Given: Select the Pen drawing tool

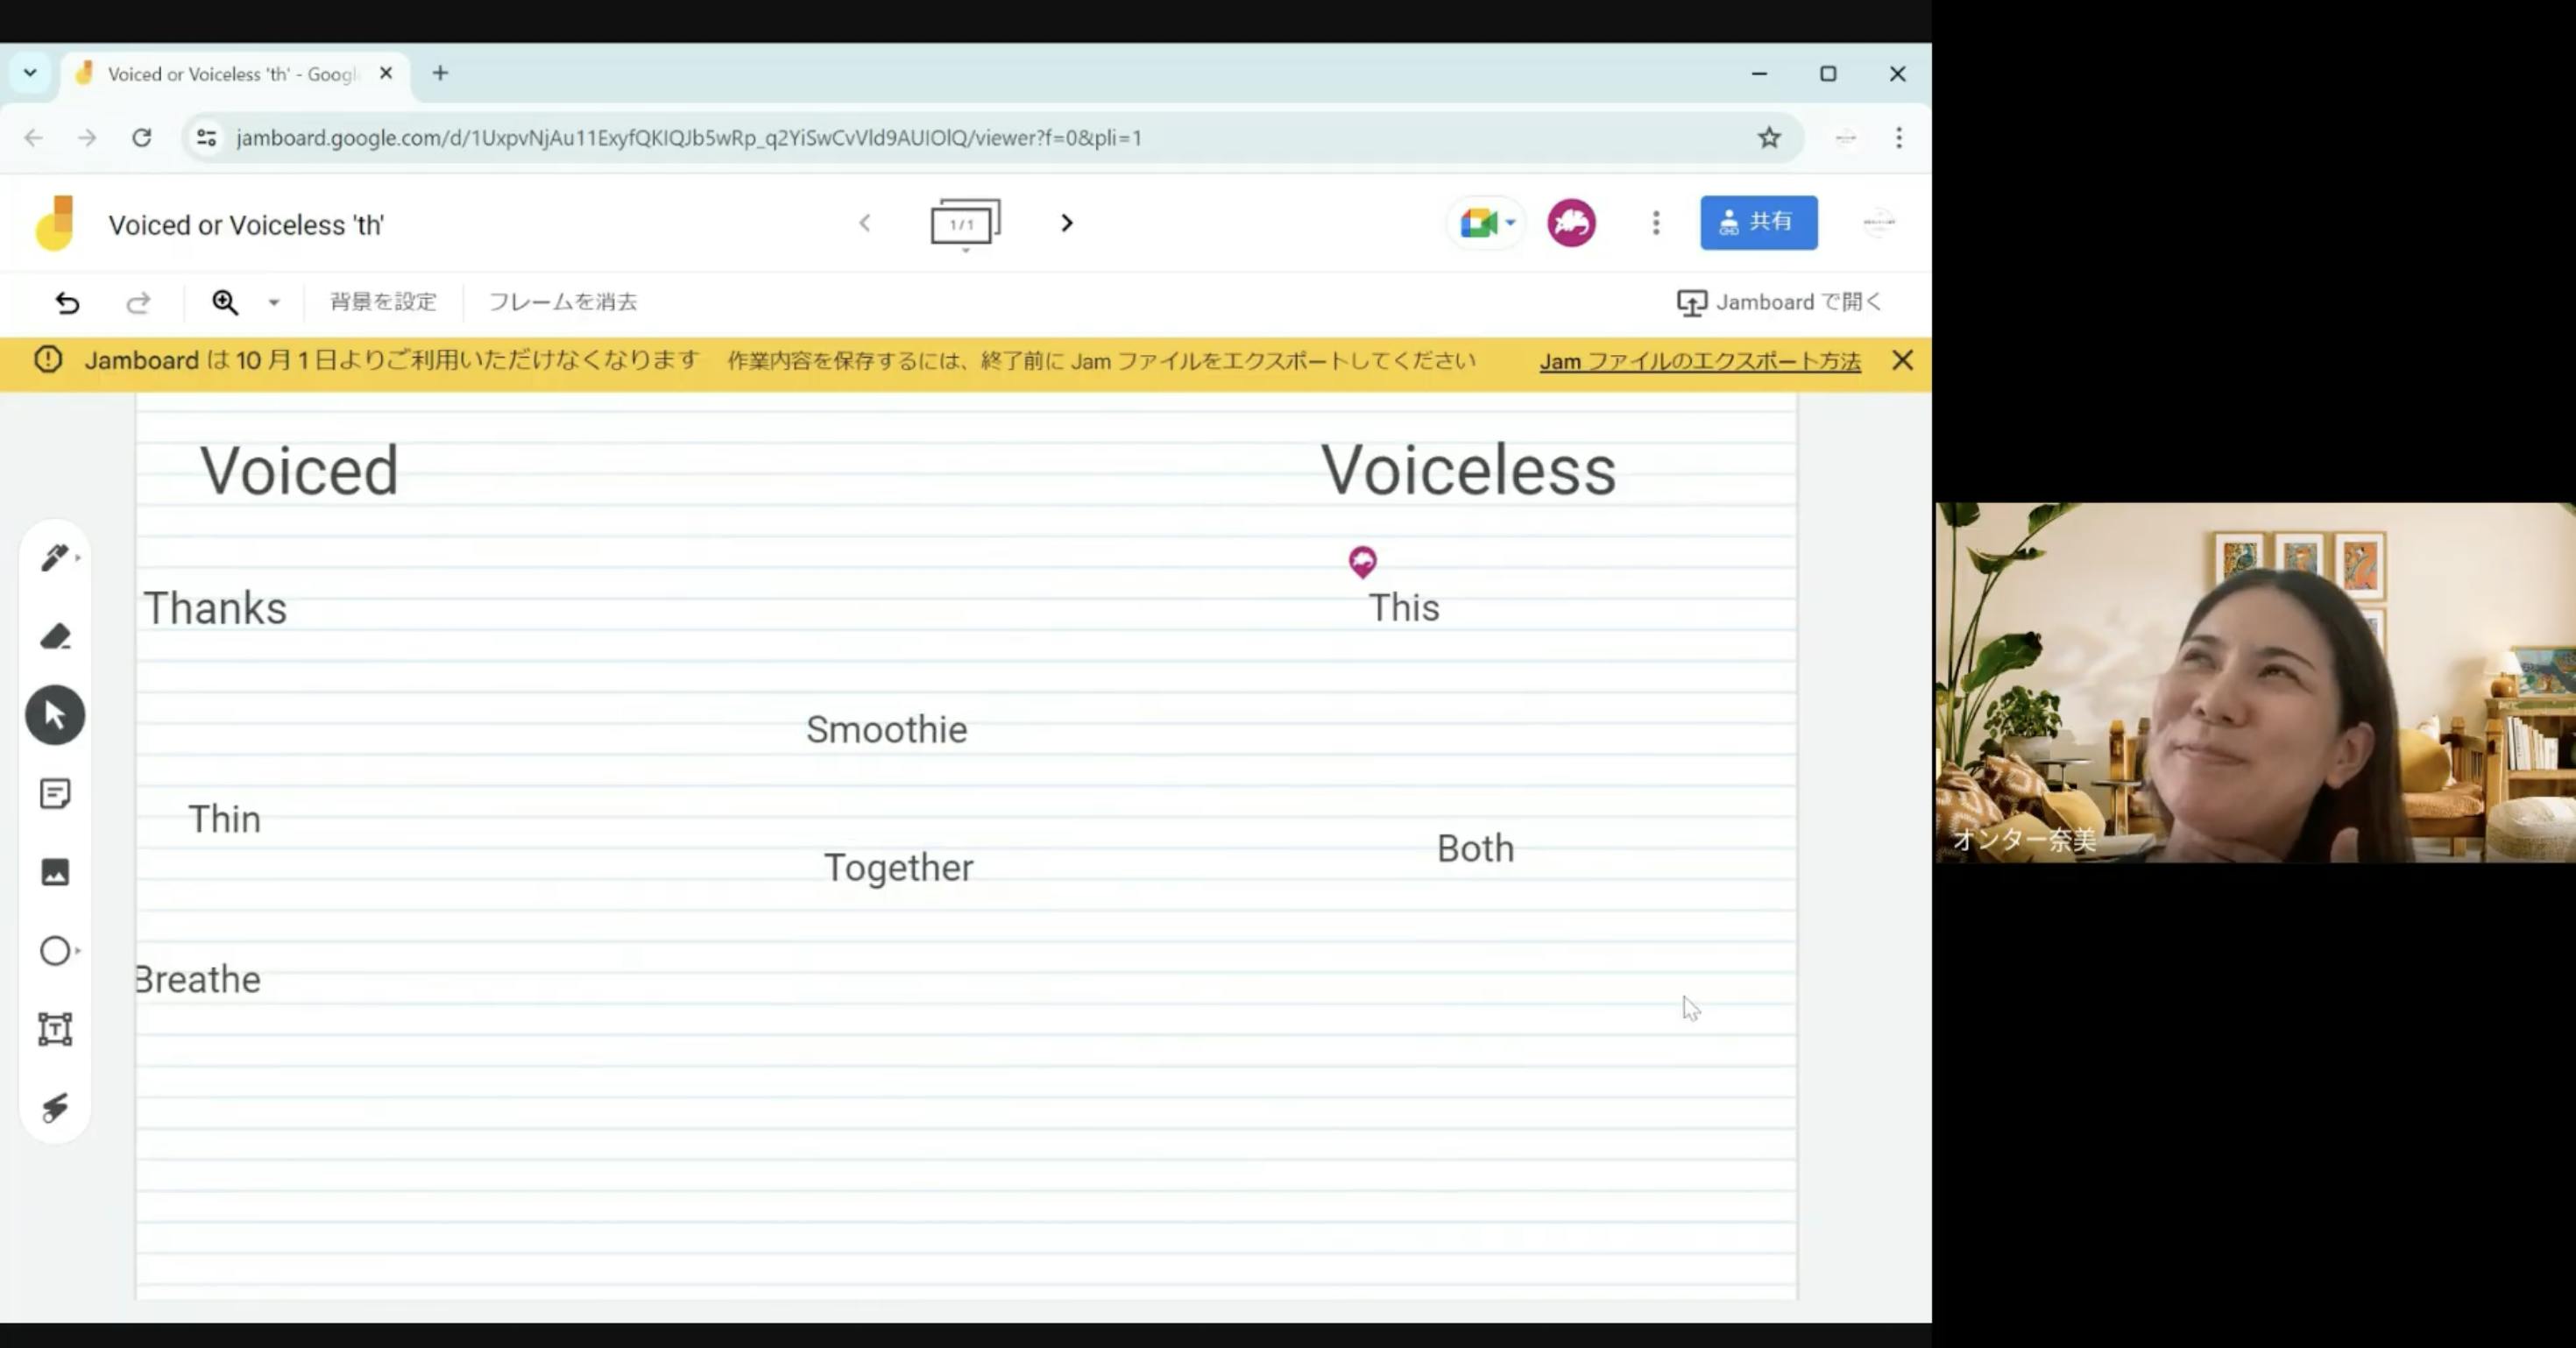Looking at the screenshot, I should pos(54,557).
